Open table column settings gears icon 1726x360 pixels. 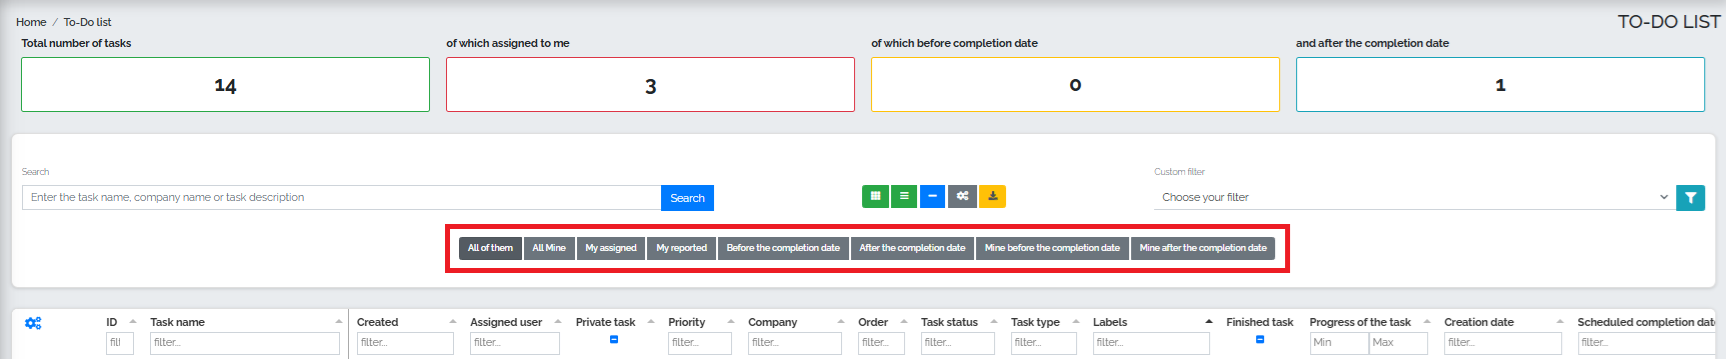click(x=33, y=323)
